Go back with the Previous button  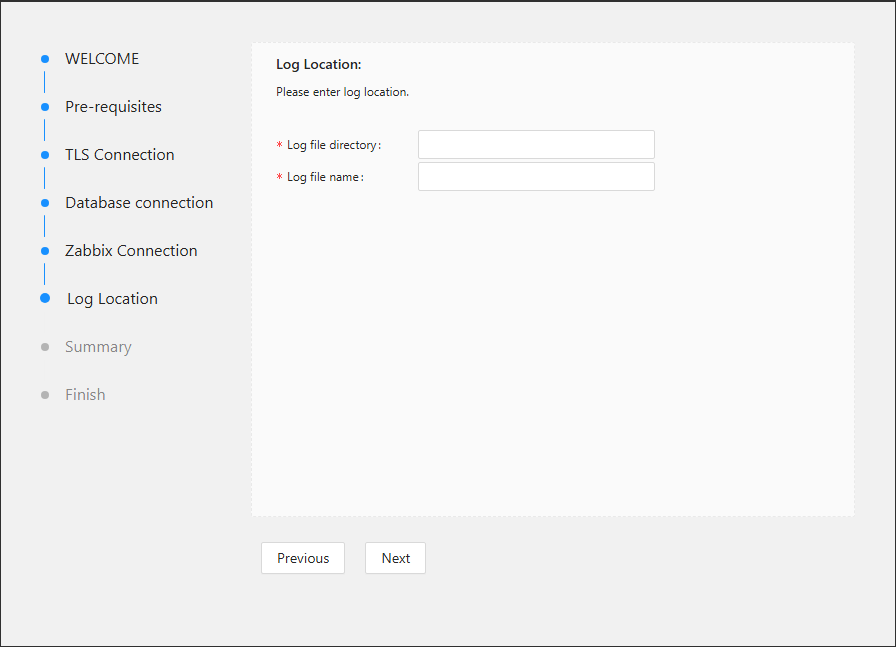(x=303, y=558)
